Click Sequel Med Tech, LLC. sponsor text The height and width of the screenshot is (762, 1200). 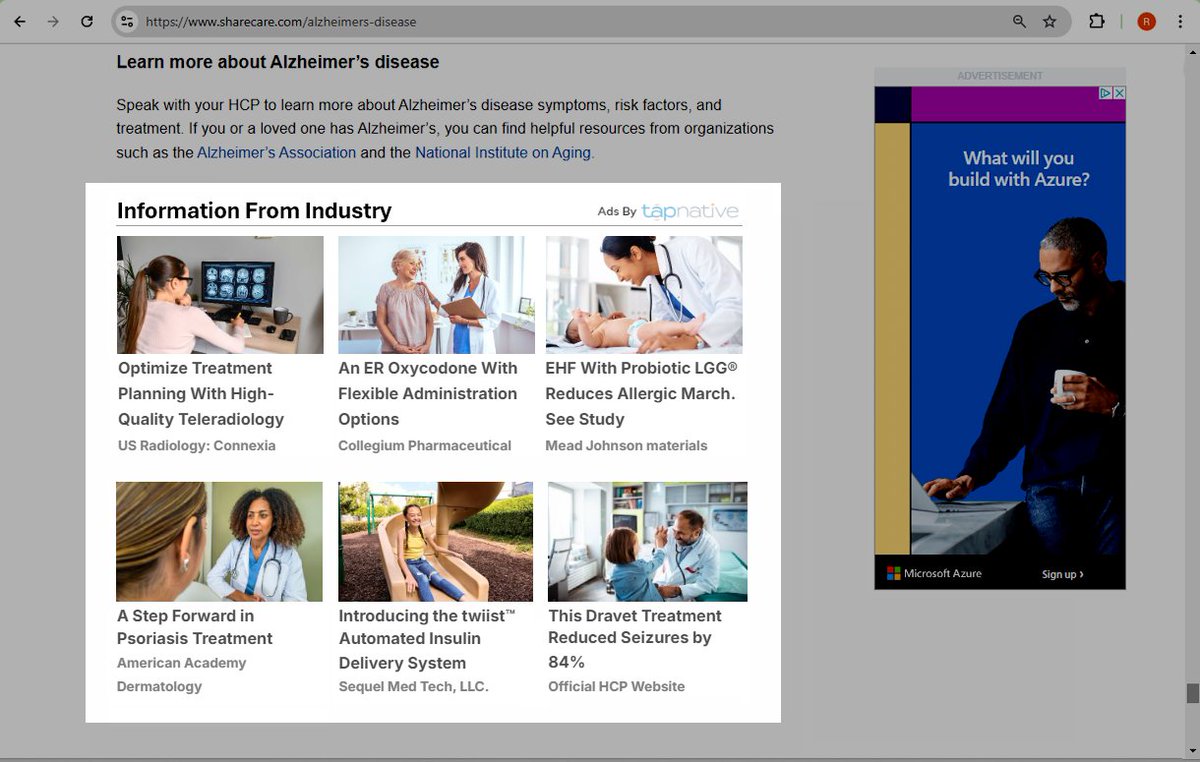coord(413,687)
